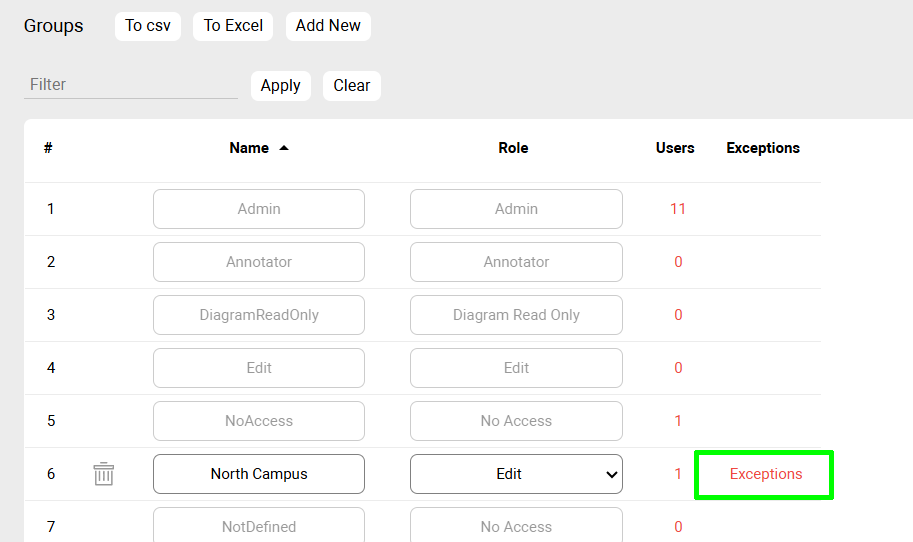Sort by Name column ascending arrow
The height and width of the screenshot is (542, 913).
click(x=284, y=148)
